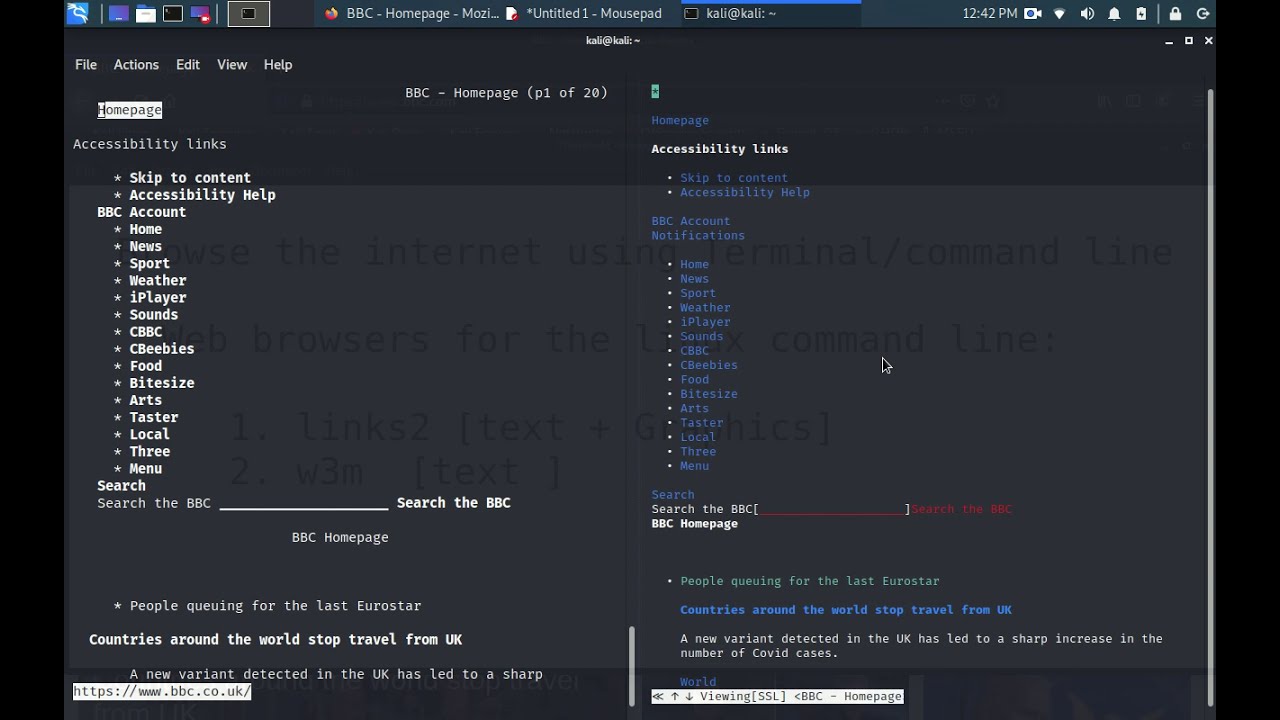1280x720 pixels.
Task: Click the Mousepad document icon in taskbar
Action: click(x=512, y=13)
